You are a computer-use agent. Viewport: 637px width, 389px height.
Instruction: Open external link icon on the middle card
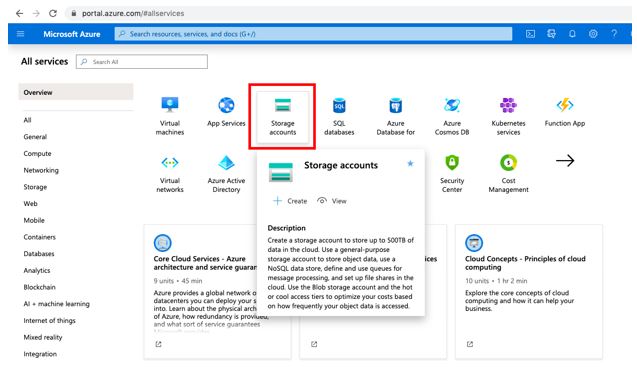(314, 344)
